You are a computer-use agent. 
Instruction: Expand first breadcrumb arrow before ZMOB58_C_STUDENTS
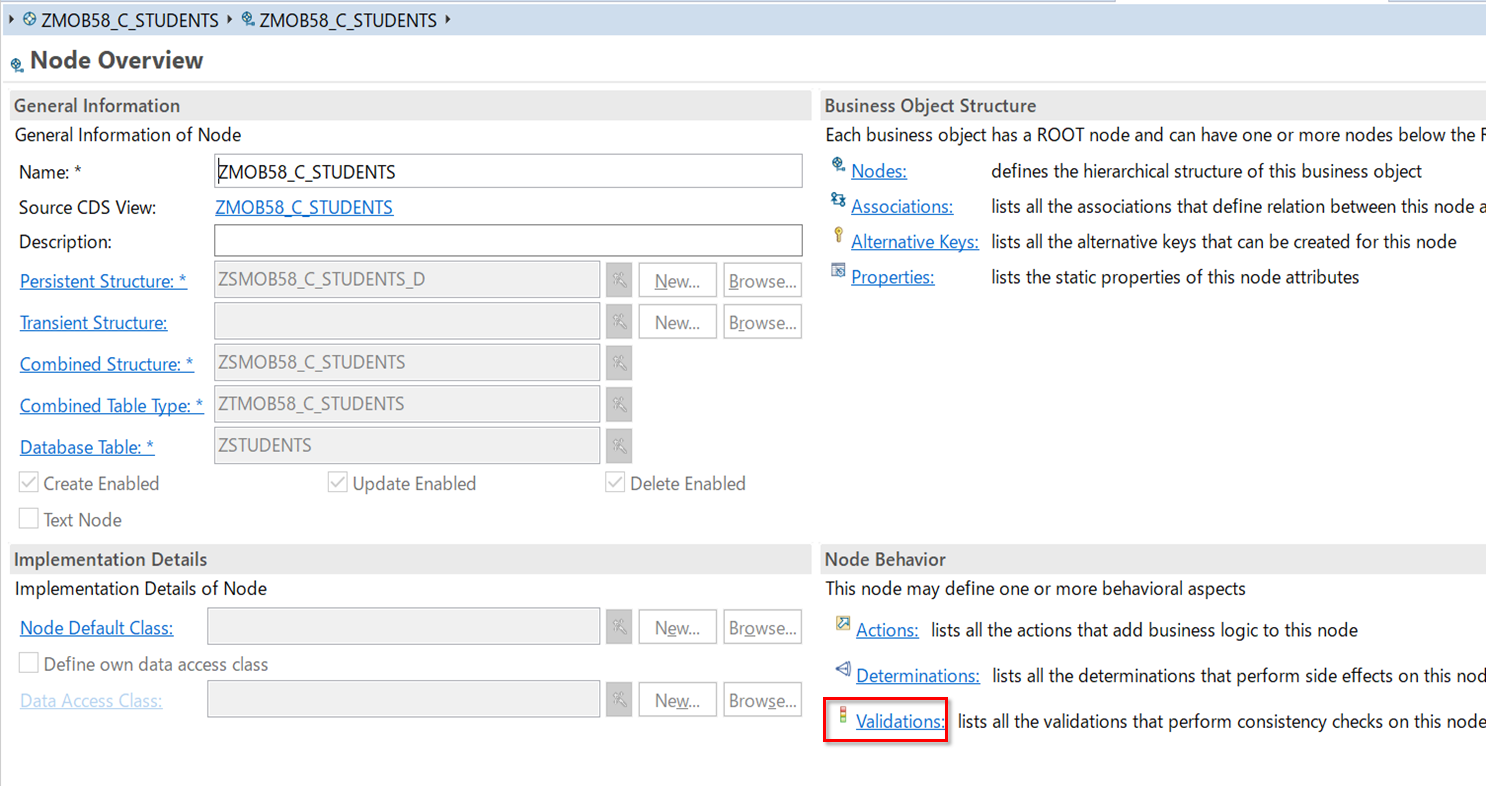pos(11,19)
